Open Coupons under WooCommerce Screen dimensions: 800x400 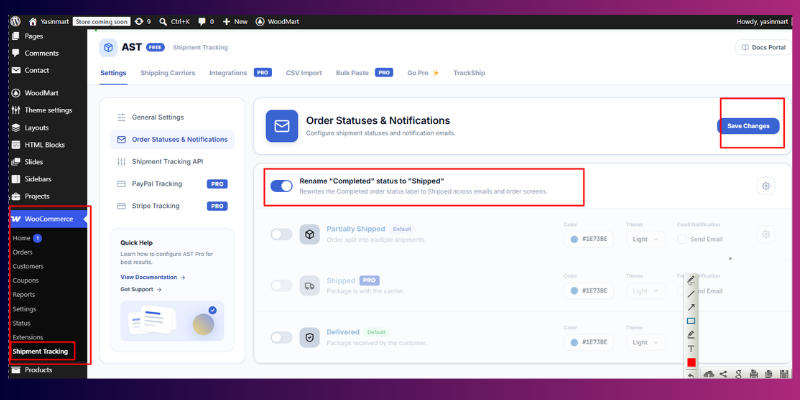(x=26, y=281)
